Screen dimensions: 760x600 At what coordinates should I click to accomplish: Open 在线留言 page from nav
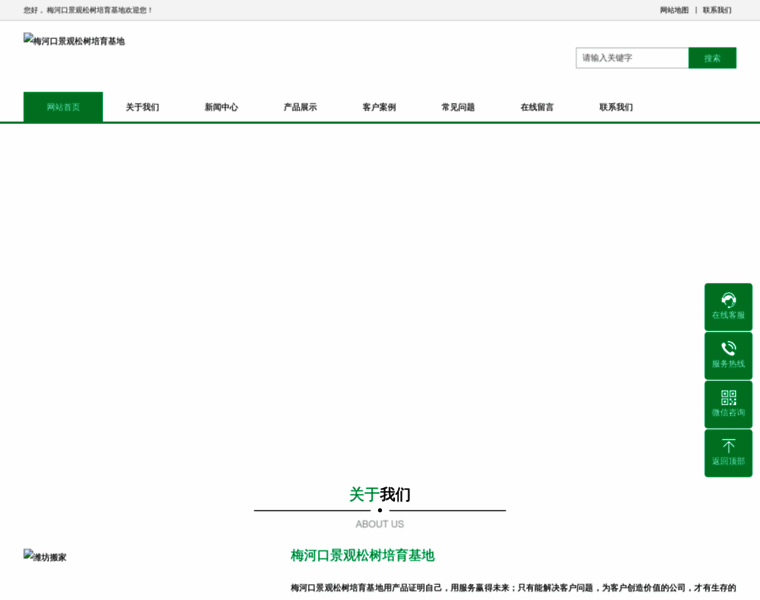tap(537, 107)
